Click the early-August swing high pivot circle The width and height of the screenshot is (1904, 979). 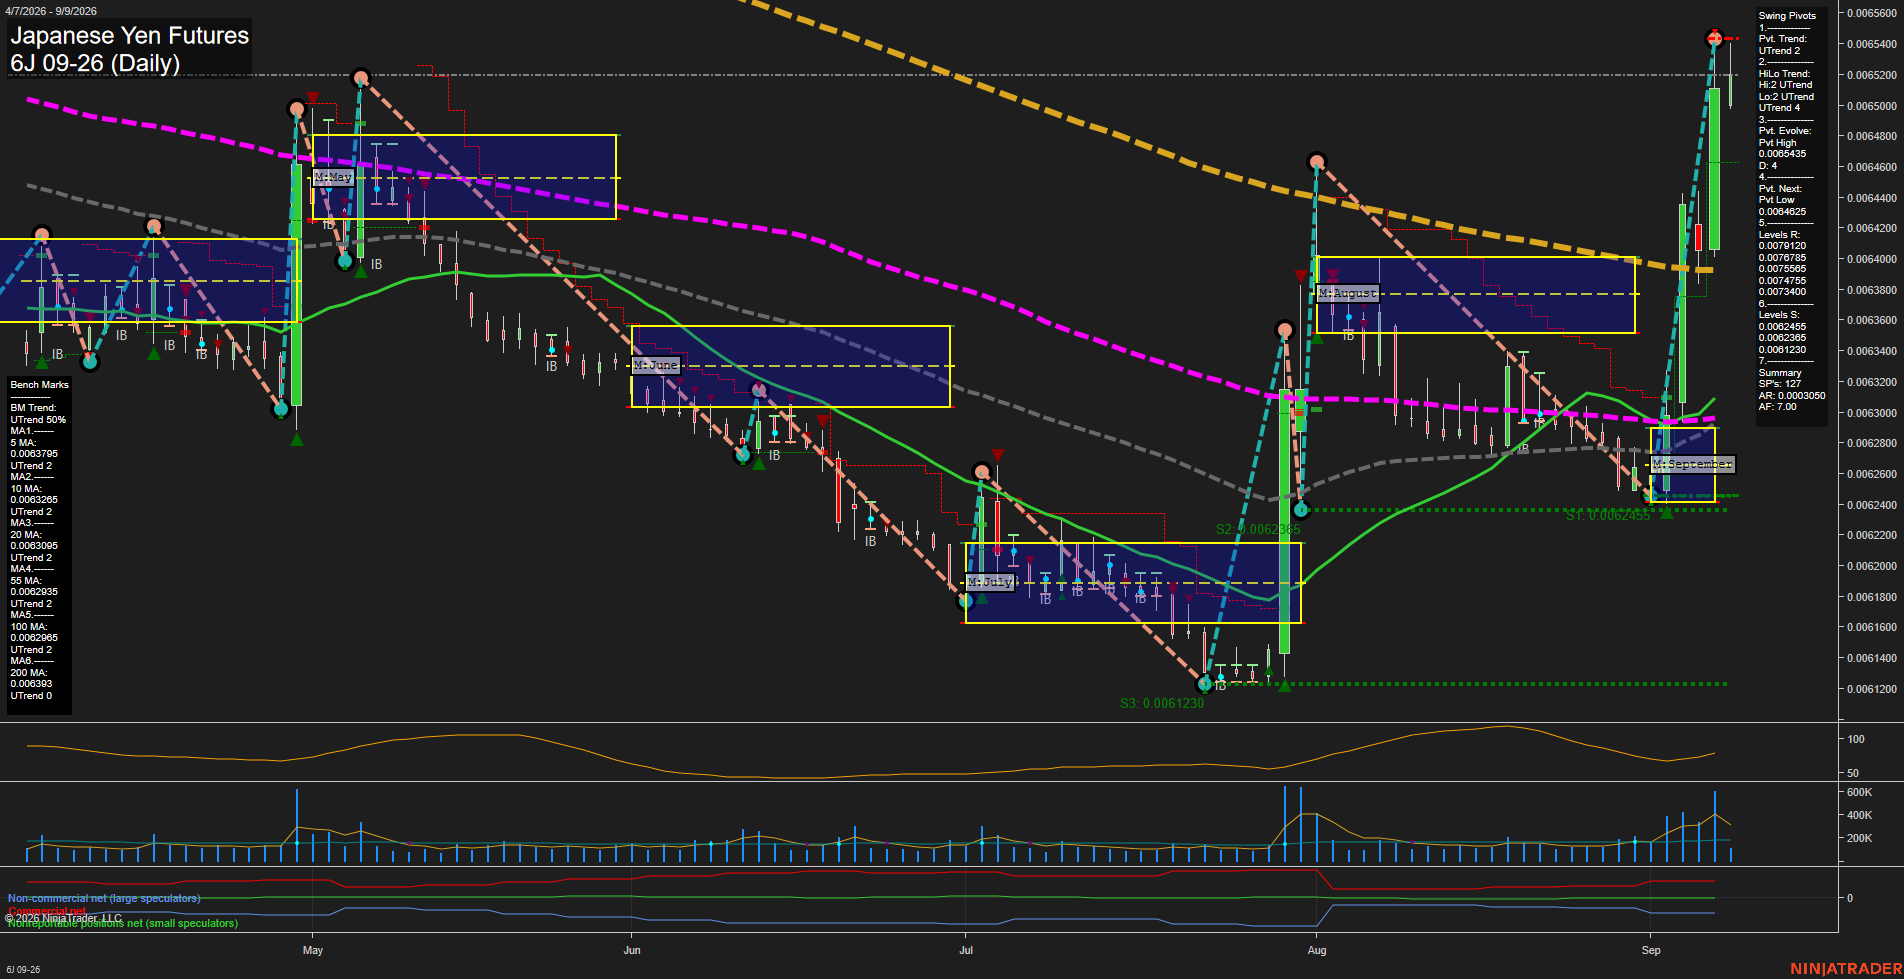1317,161
